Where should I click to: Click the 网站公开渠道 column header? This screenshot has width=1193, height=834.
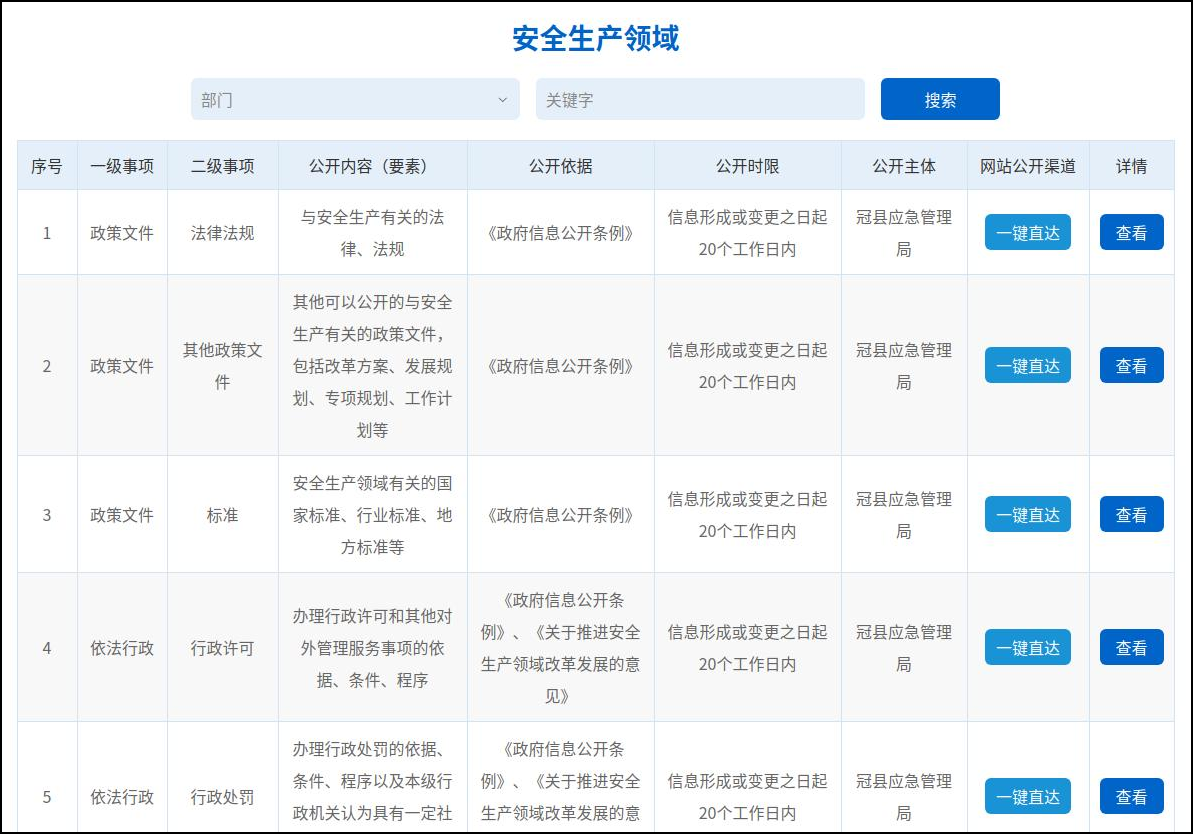pos(1028,166)
